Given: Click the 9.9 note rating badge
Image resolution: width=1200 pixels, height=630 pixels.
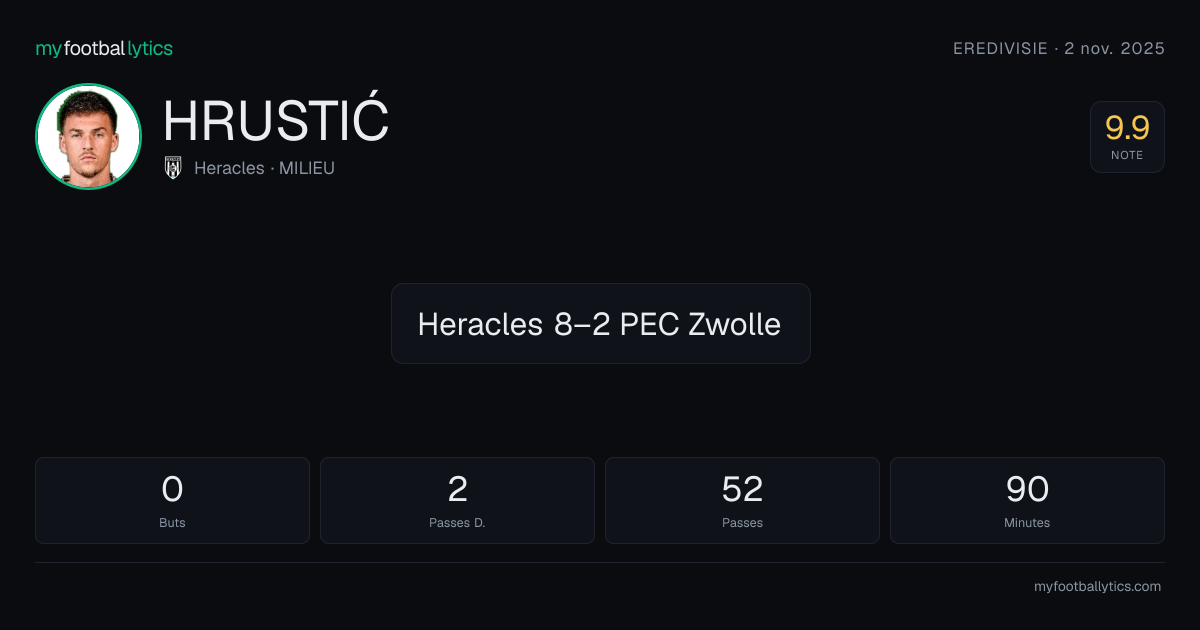Looking at the screenshot, I should tap(1127, 137).
